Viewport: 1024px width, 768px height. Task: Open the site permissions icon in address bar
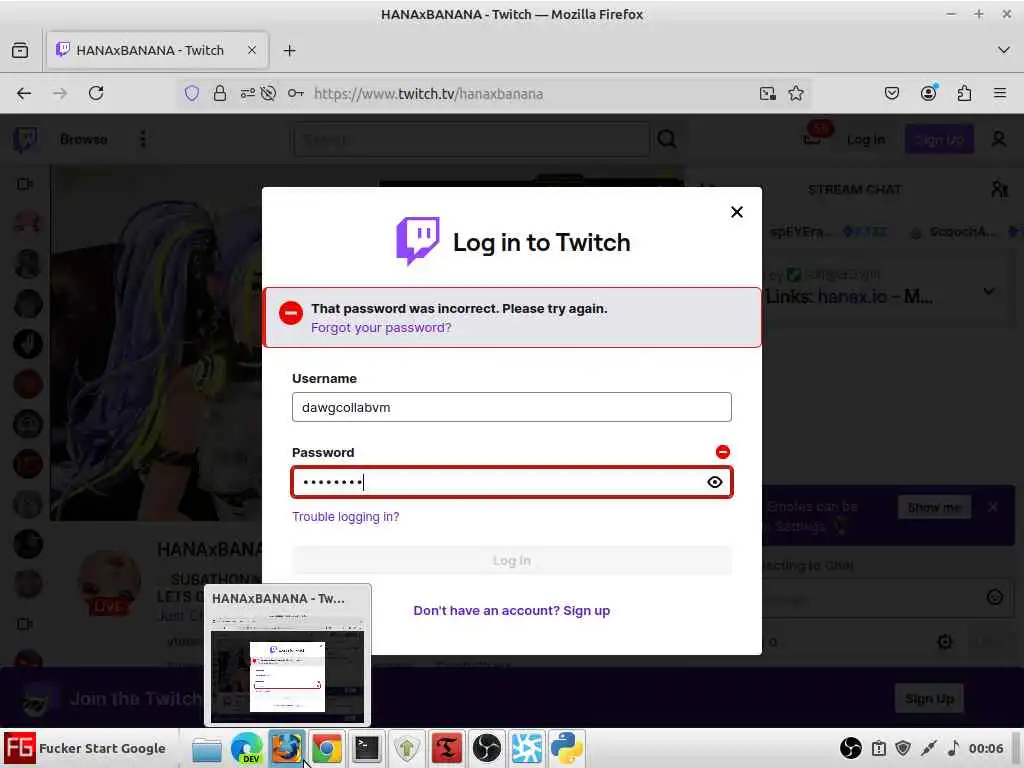click(x=248, y=93)
